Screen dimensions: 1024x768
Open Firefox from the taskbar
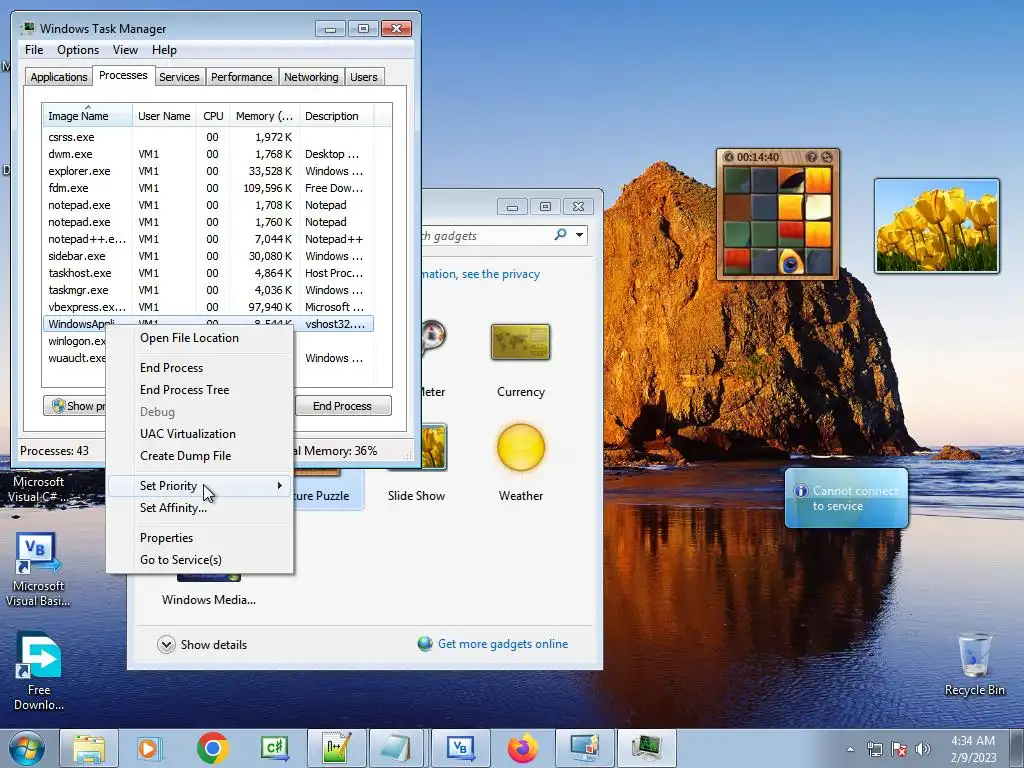[522, 748]
